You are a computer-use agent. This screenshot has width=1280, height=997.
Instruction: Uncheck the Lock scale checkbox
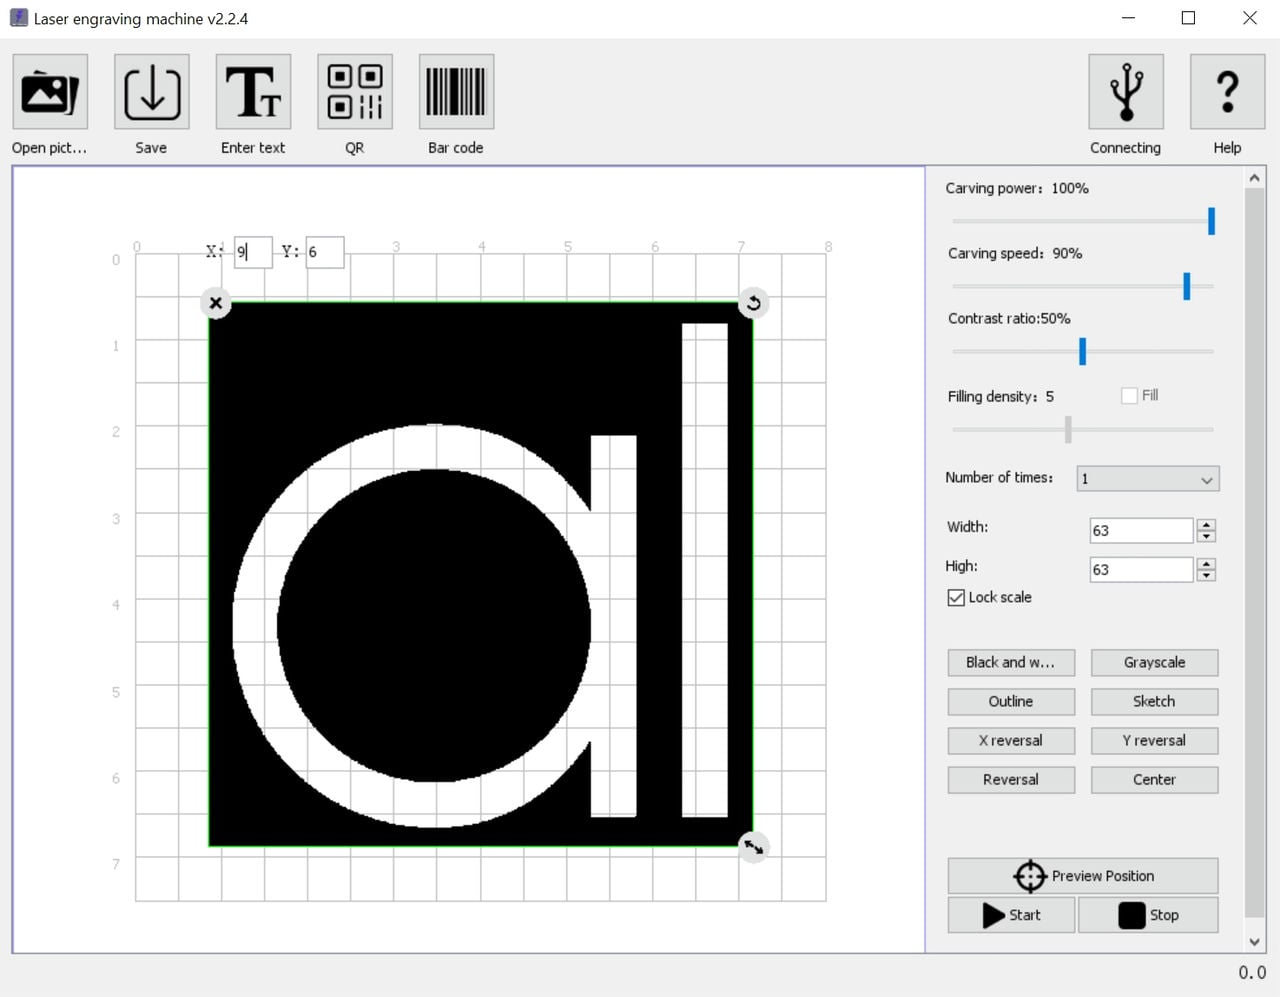956,597
